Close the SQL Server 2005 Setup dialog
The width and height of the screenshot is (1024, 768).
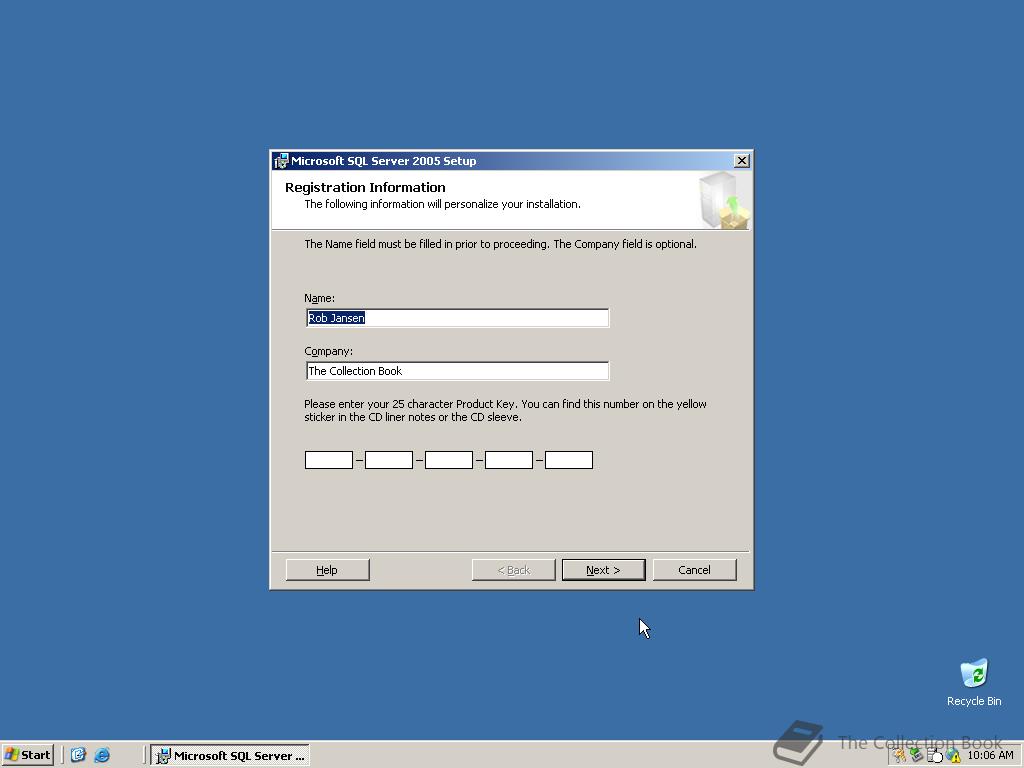coord(741,161)
